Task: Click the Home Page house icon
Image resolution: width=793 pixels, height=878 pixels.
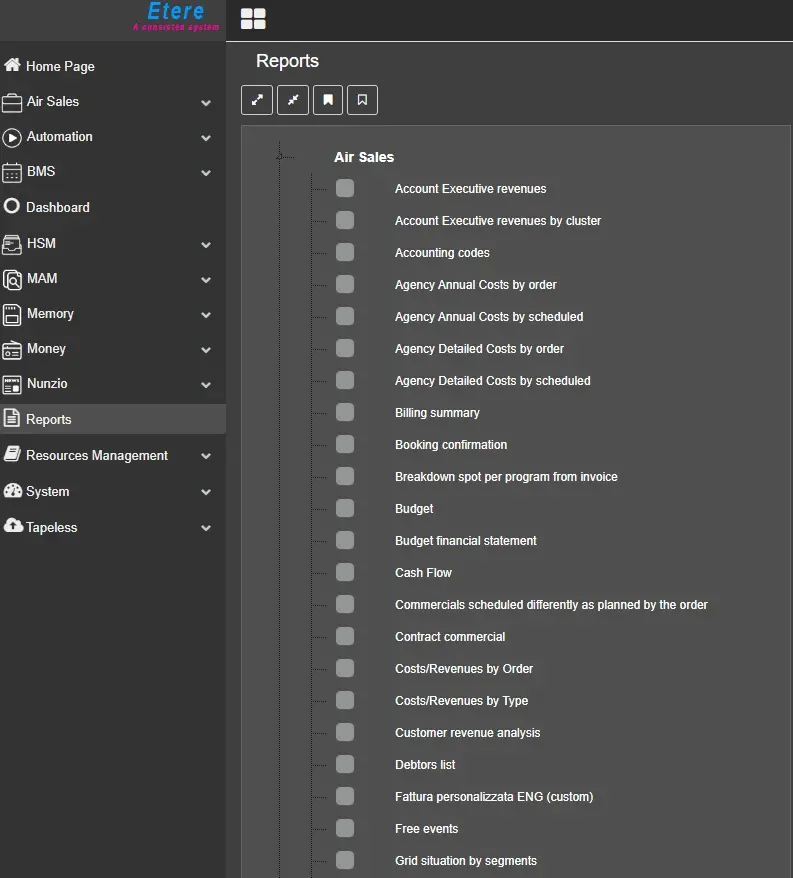Action: point(12,66)
